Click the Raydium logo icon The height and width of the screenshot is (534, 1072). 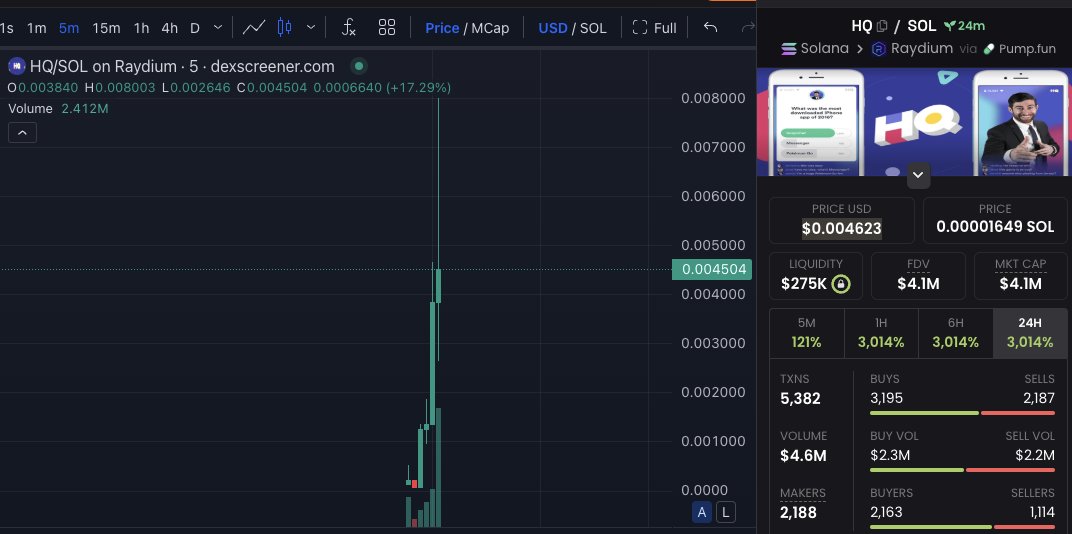[879, 49]
